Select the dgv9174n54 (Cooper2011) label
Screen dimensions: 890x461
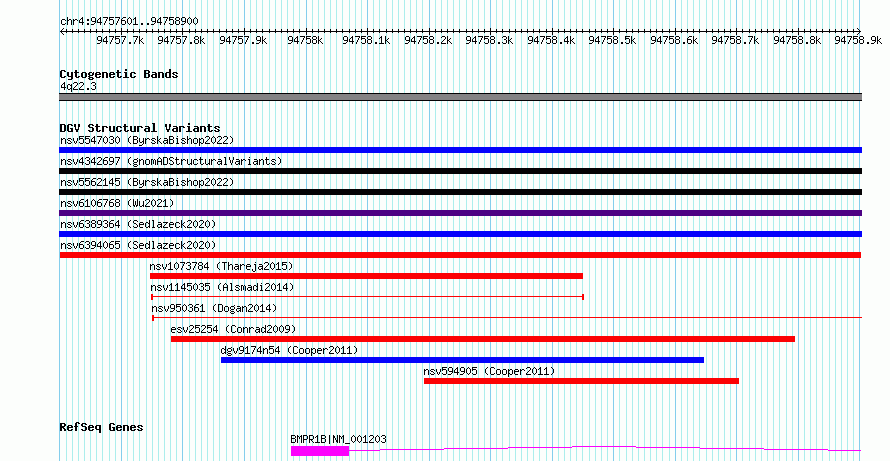(289, 350)
